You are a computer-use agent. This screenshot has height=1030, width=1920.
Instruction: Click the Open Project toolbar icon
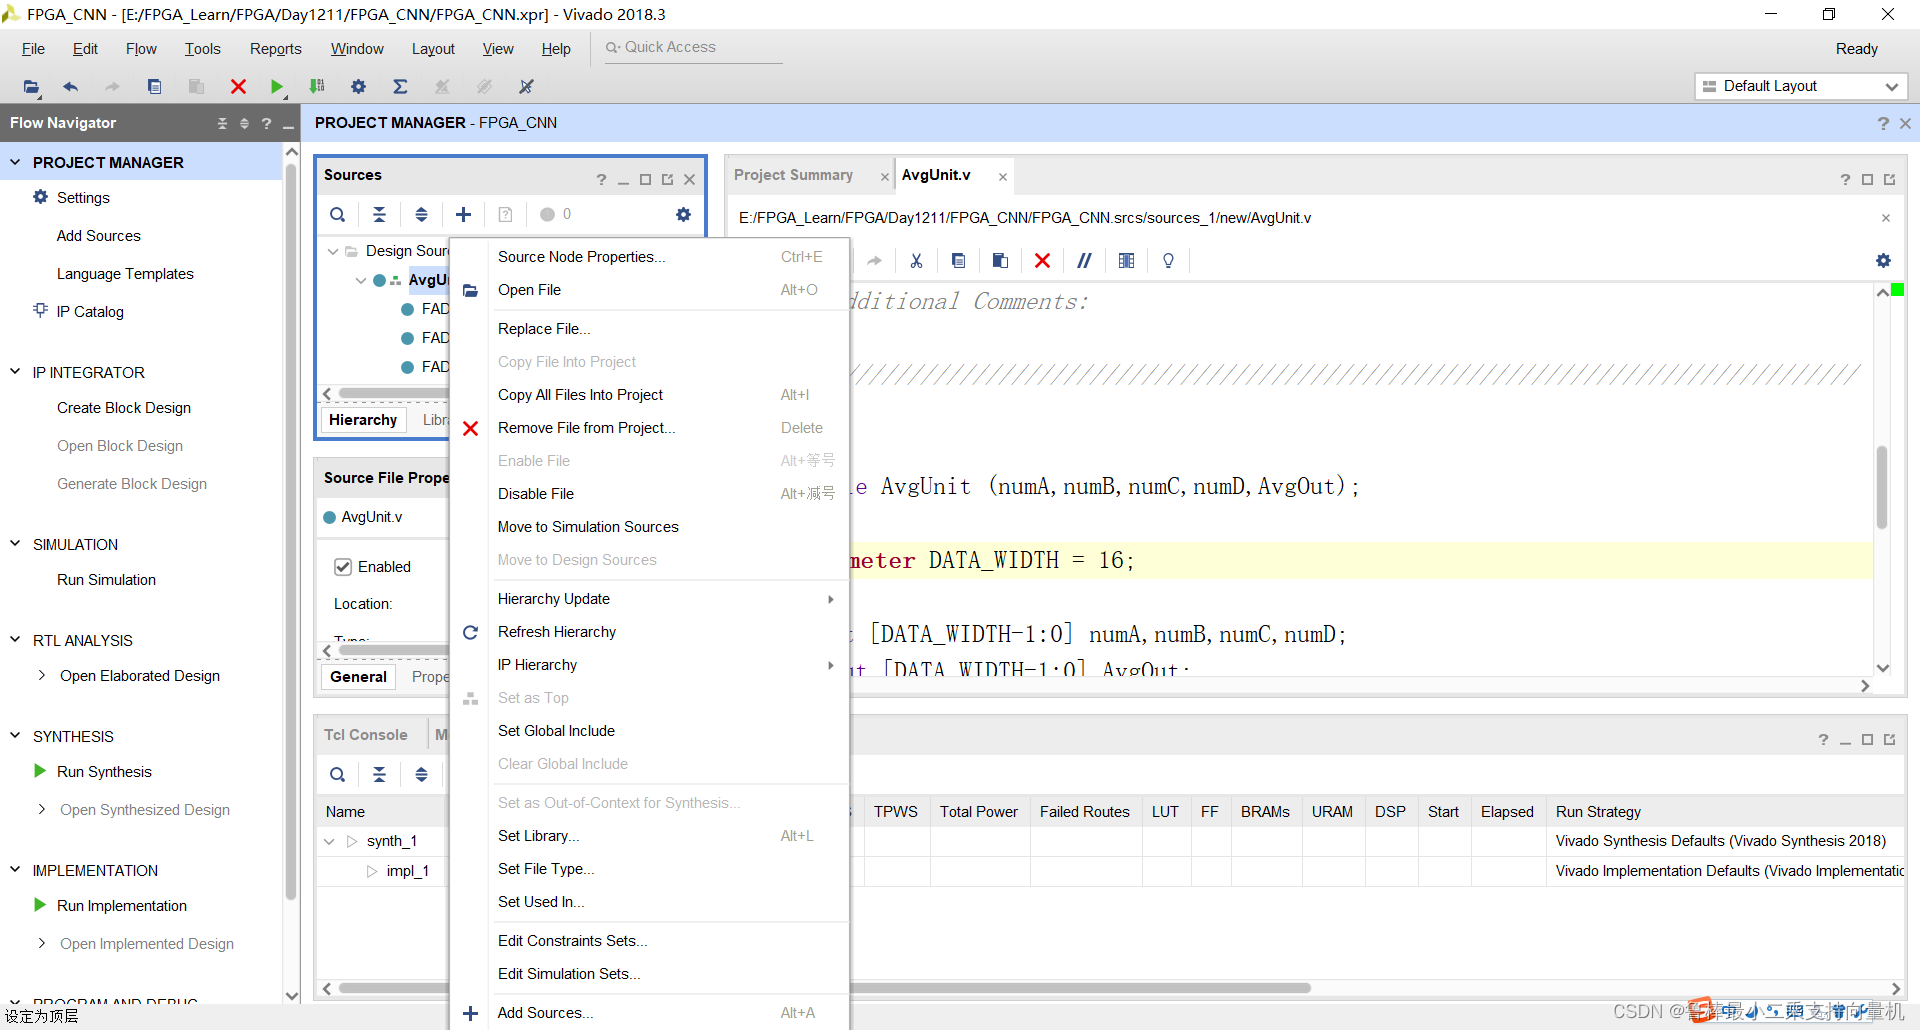pos(31,87)
